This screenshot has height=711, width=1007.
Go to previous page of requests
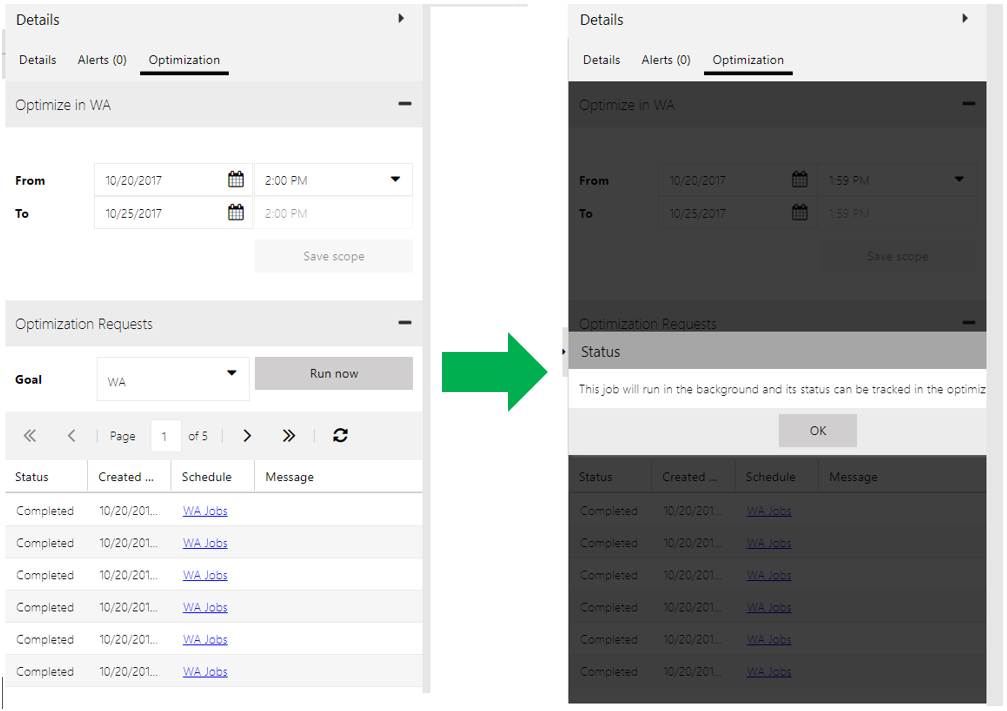pos(72,436)
